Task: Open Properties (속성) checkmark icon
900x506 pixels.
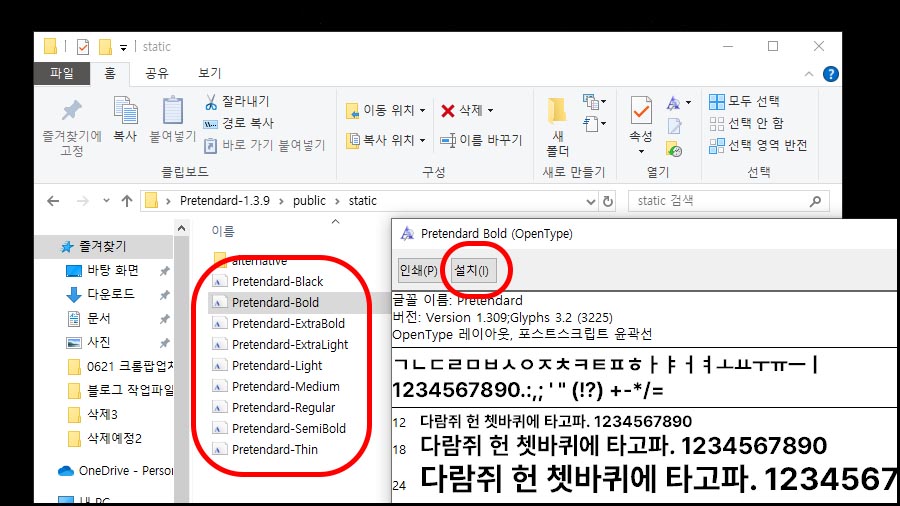Action: coord(641,110)
